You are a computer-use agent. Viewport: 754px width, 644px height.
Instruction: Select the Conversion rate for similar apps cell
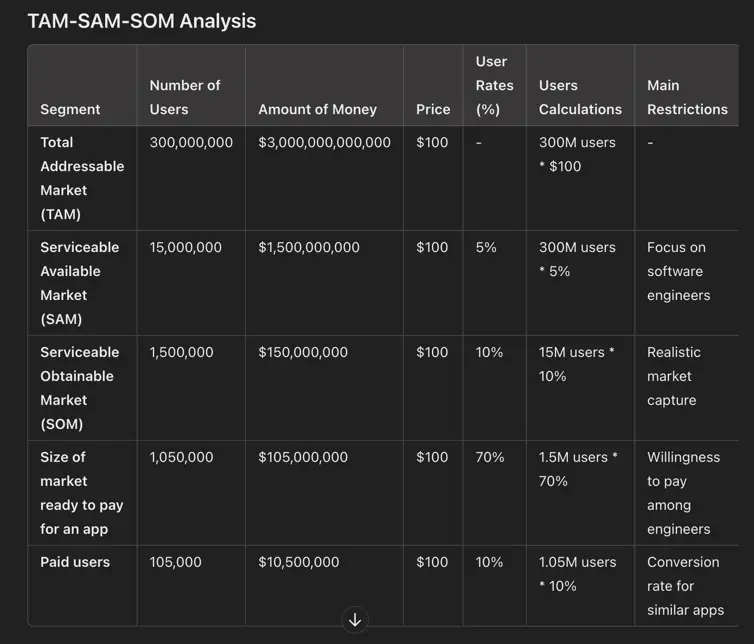point(685,586)
